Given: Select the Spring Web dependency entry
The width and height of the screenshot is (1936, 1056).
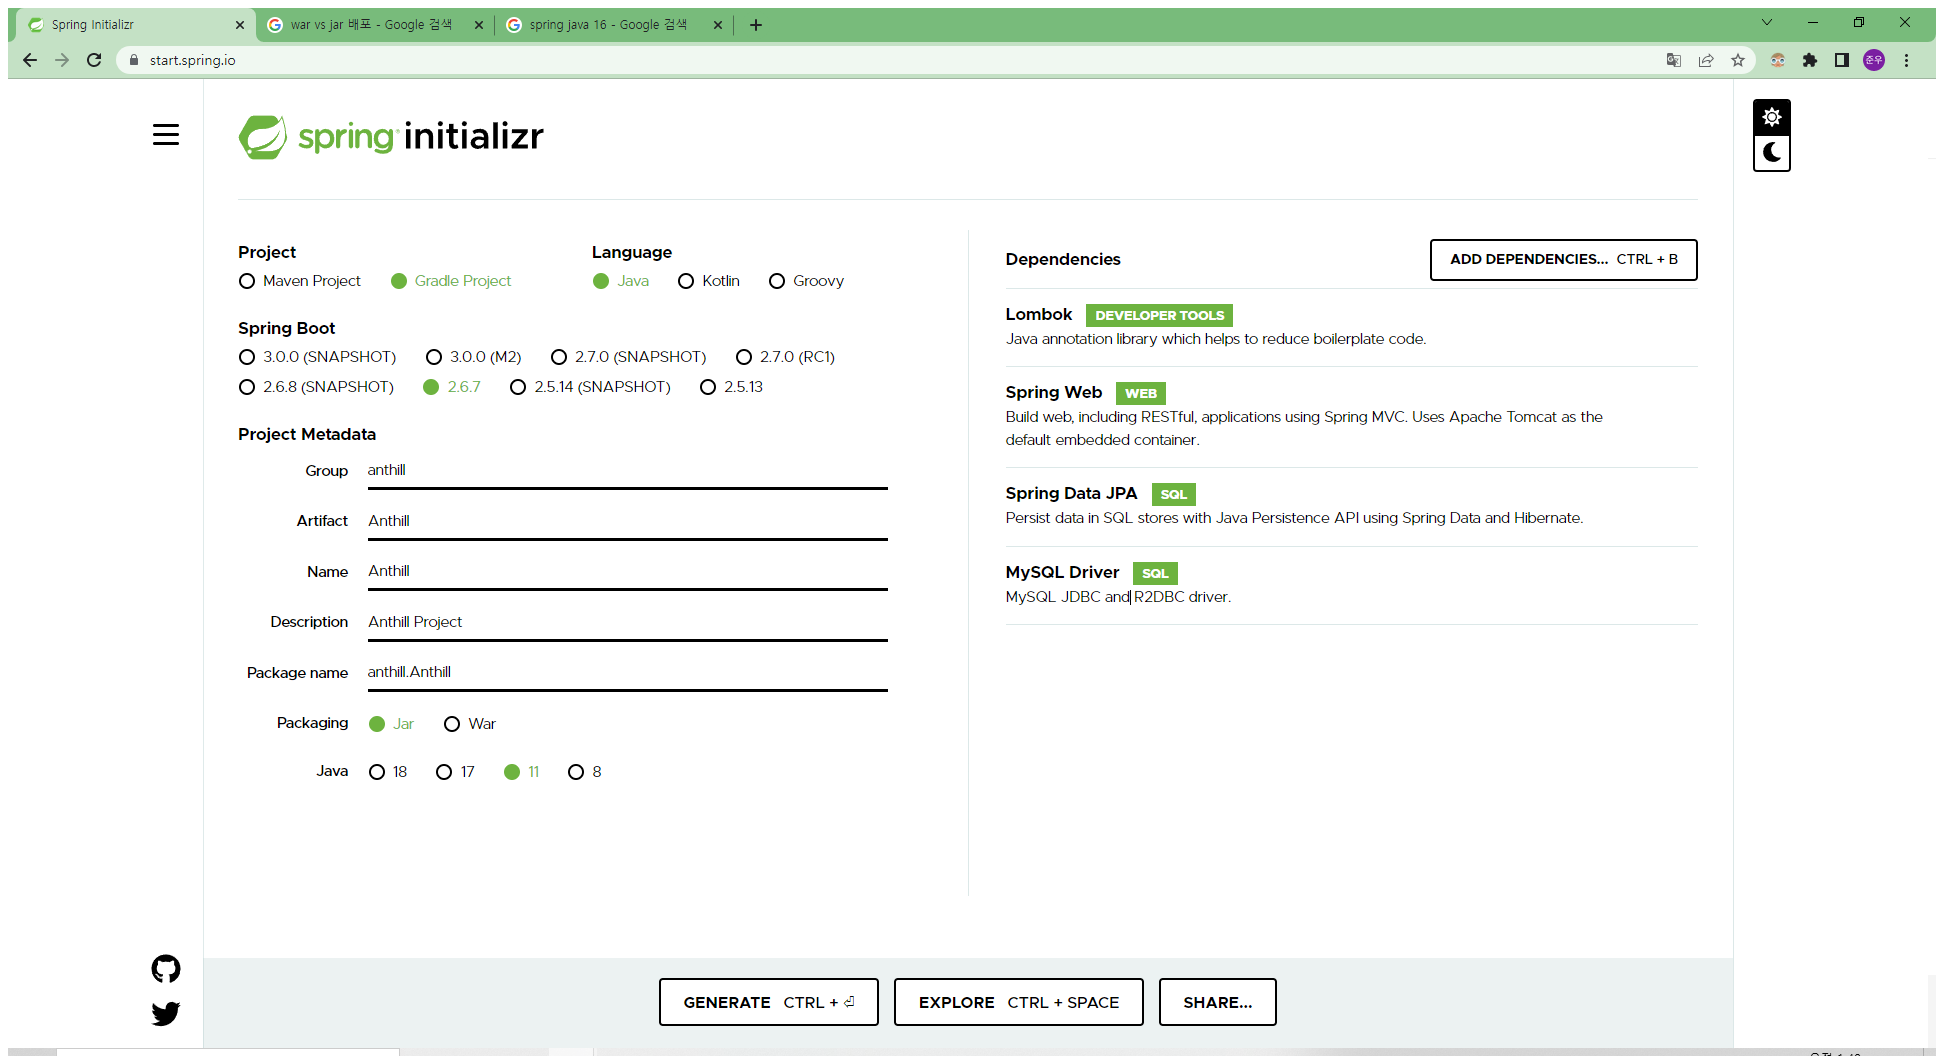Looking at the screenshot, I should click(x=1351, y=416).
